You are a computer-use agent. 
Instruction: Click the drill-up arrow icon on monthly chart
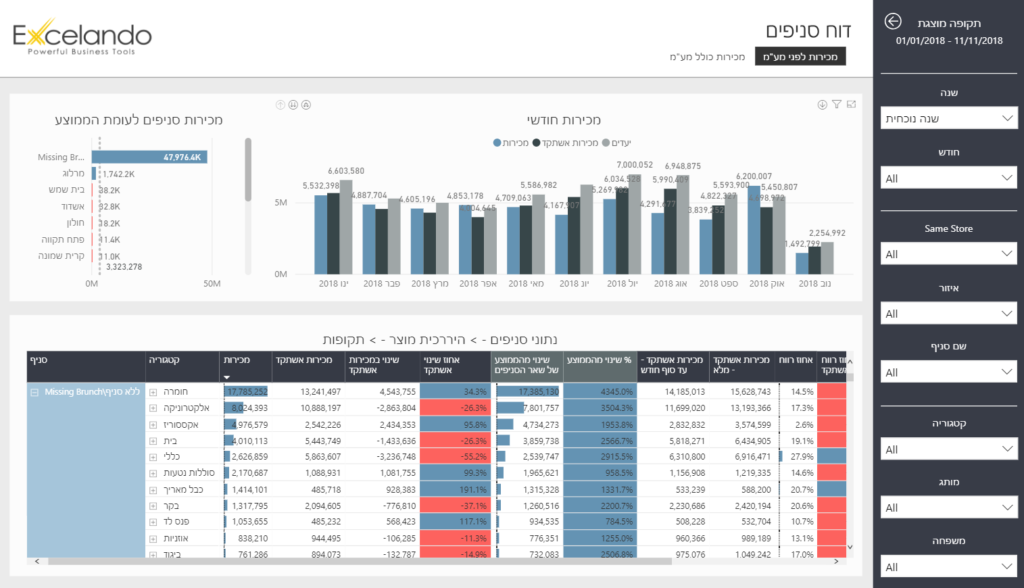(280, 104)
